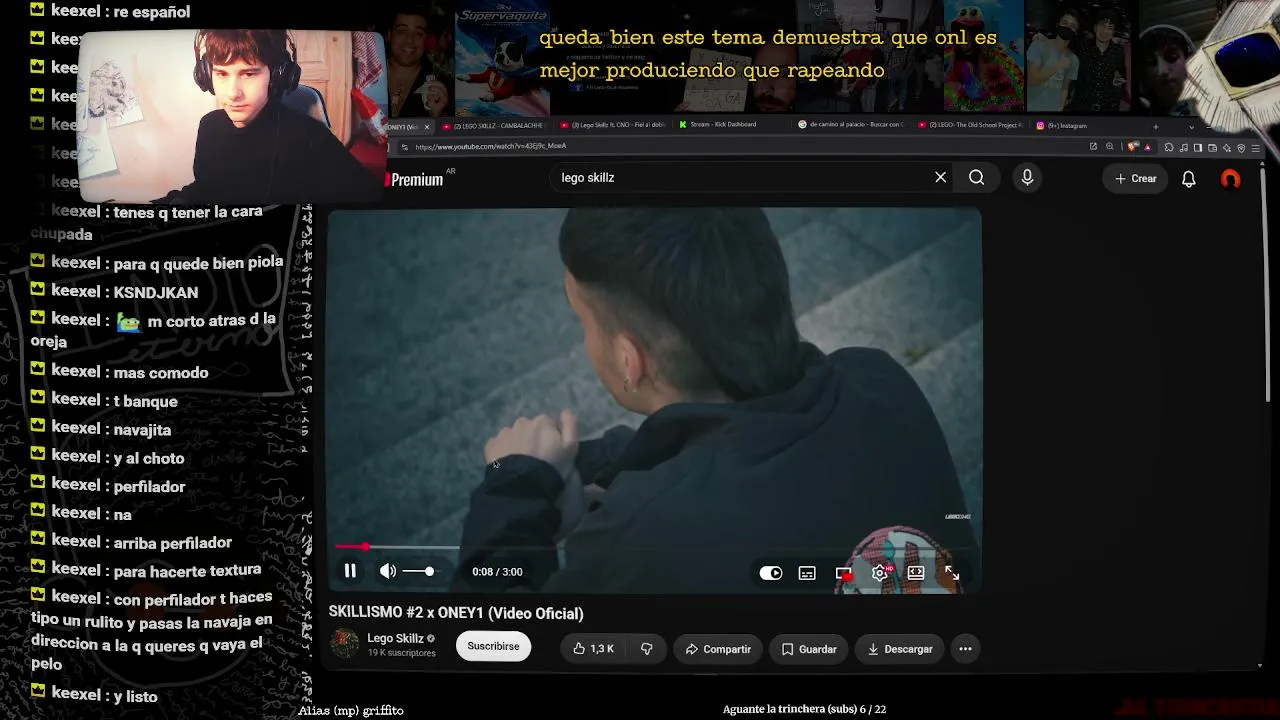Open the browser zoom magnifier icon
The image size is (1280, 720).
(1109, 147)
